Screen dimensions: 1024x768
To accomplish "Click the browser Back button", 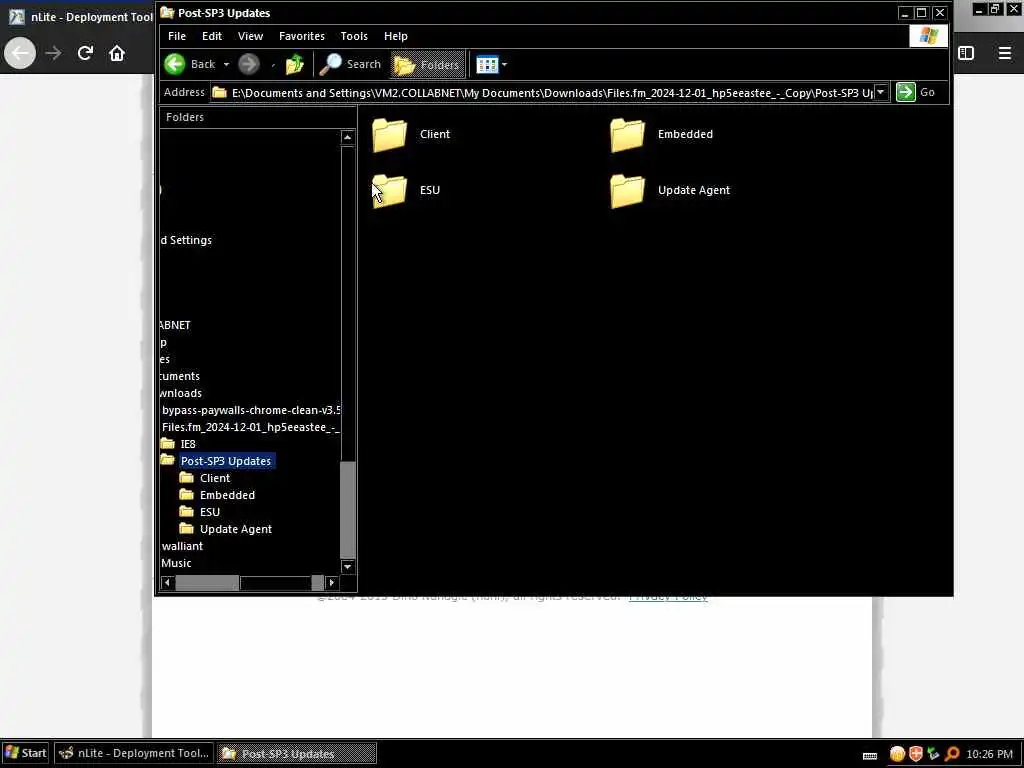I will pyautogui.click(x=20, y=53).
